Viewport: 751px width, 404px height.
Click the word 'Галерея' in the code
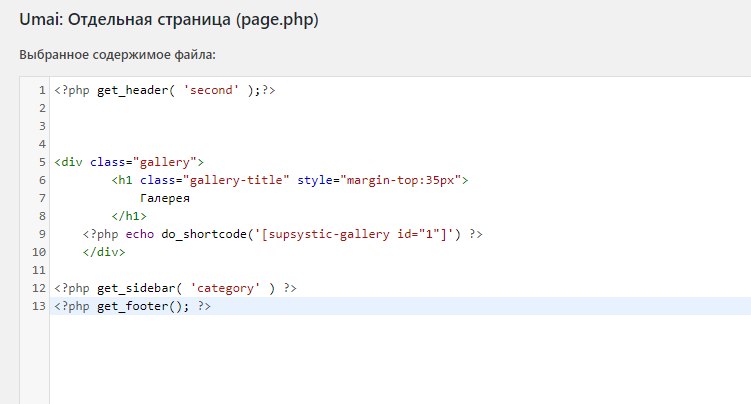click(165, 198)
